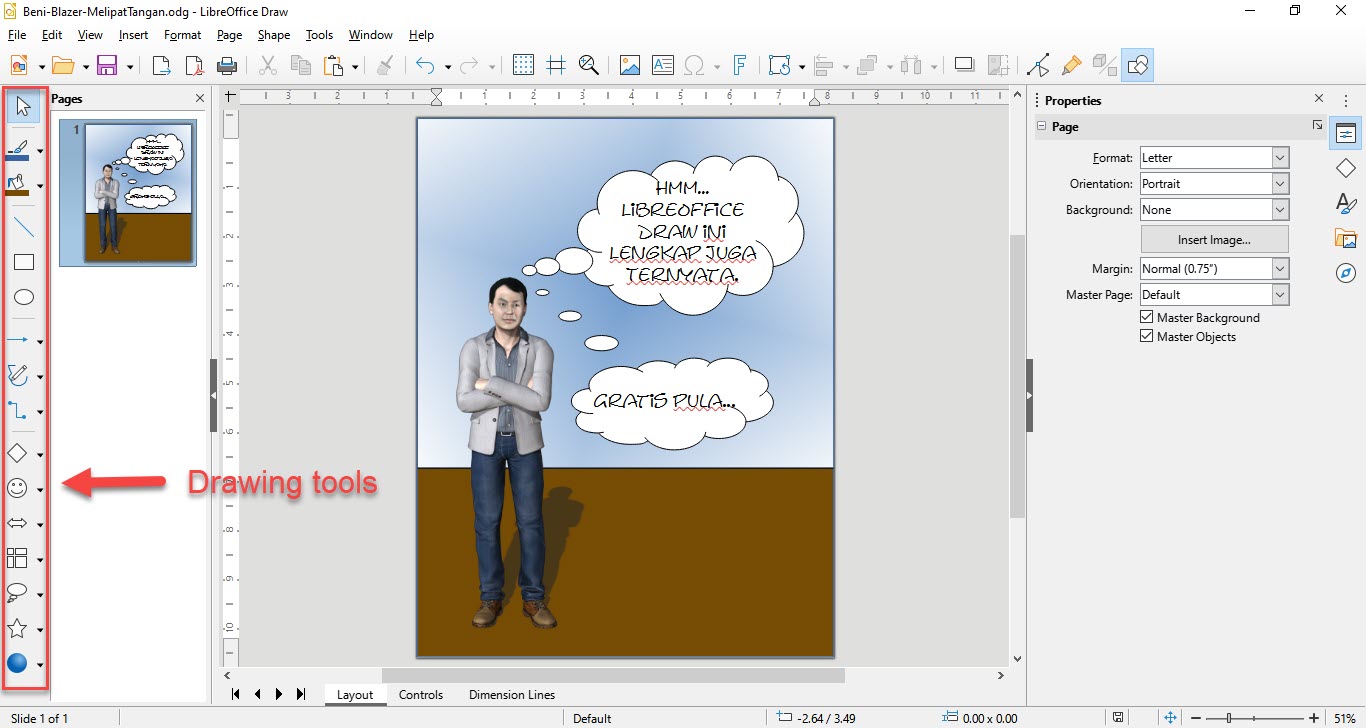Click the Insert Image... button
Image resolution: width=1366 pixels, height=728 pixels.
coord(1214,240)
